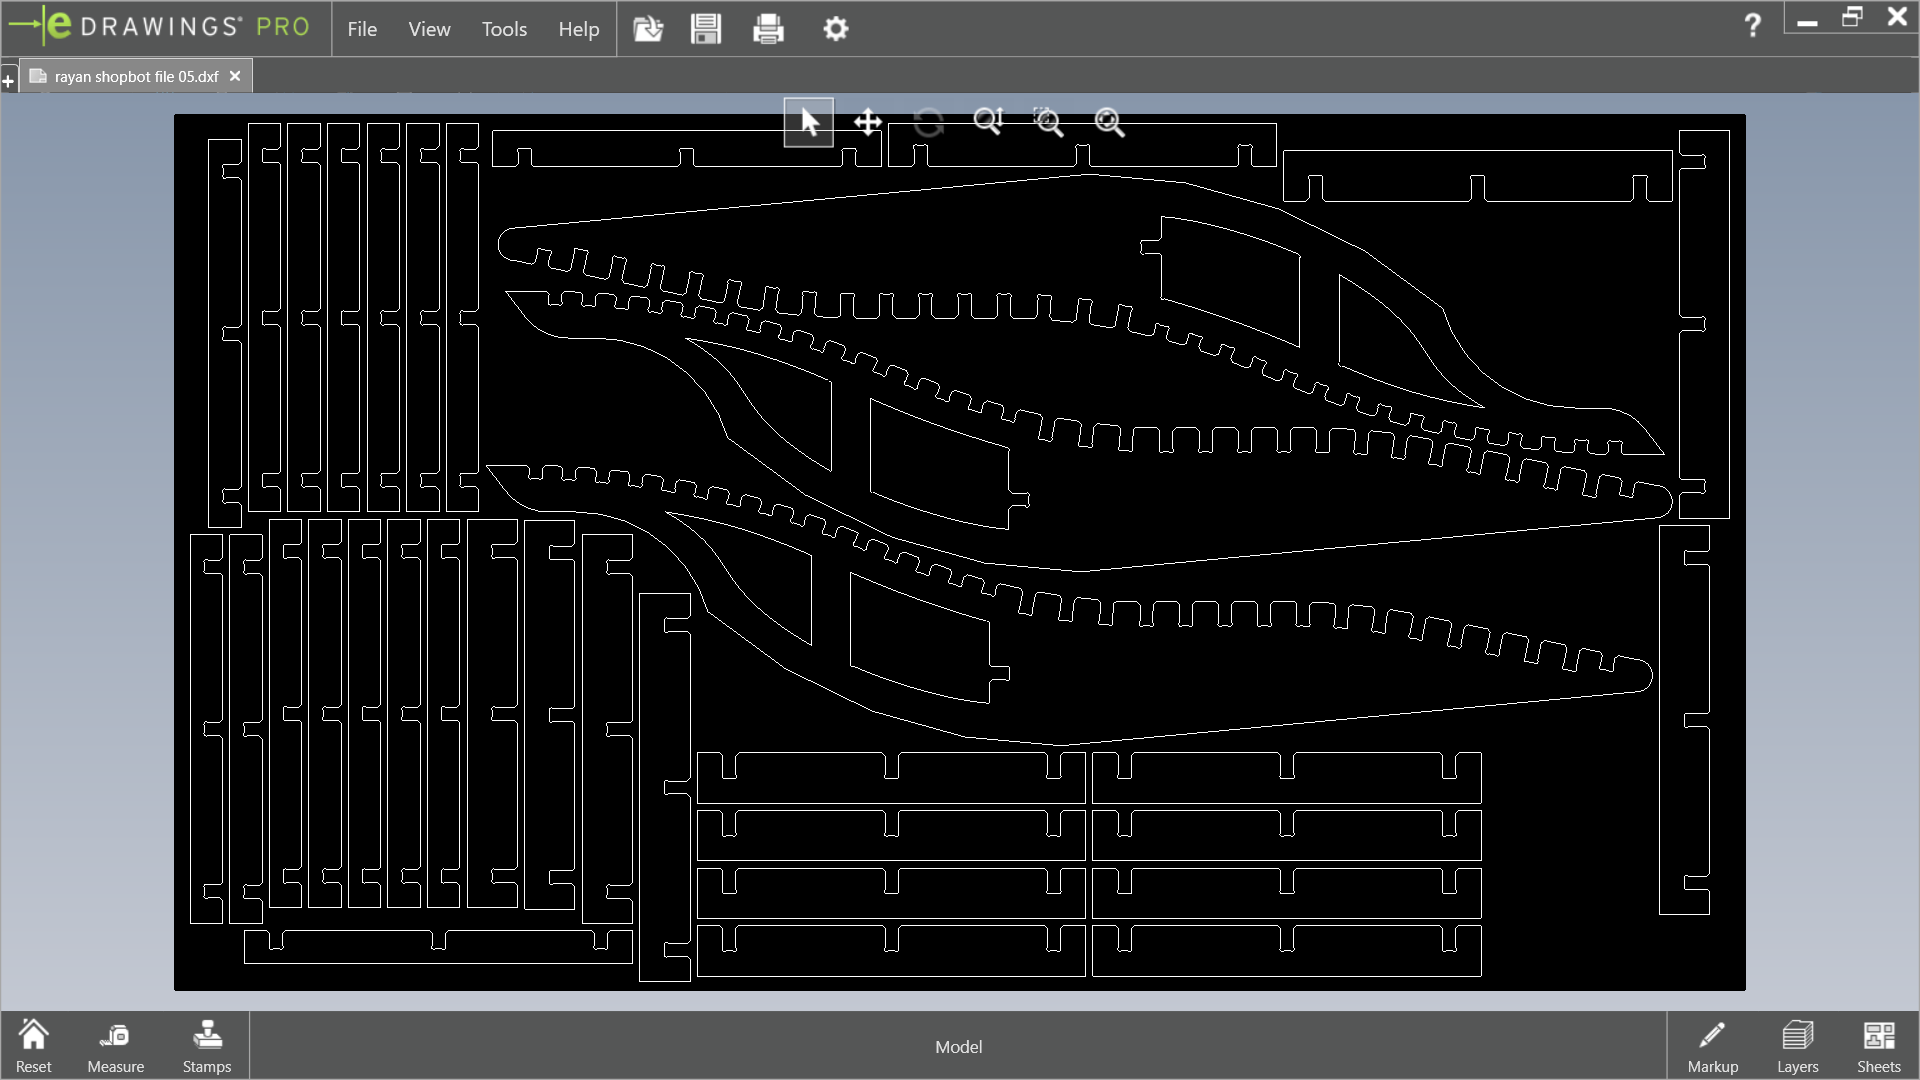Select the Zoom to Area tool
The width and height of the screenshot is (1920, 1080).
(1048, 122)
